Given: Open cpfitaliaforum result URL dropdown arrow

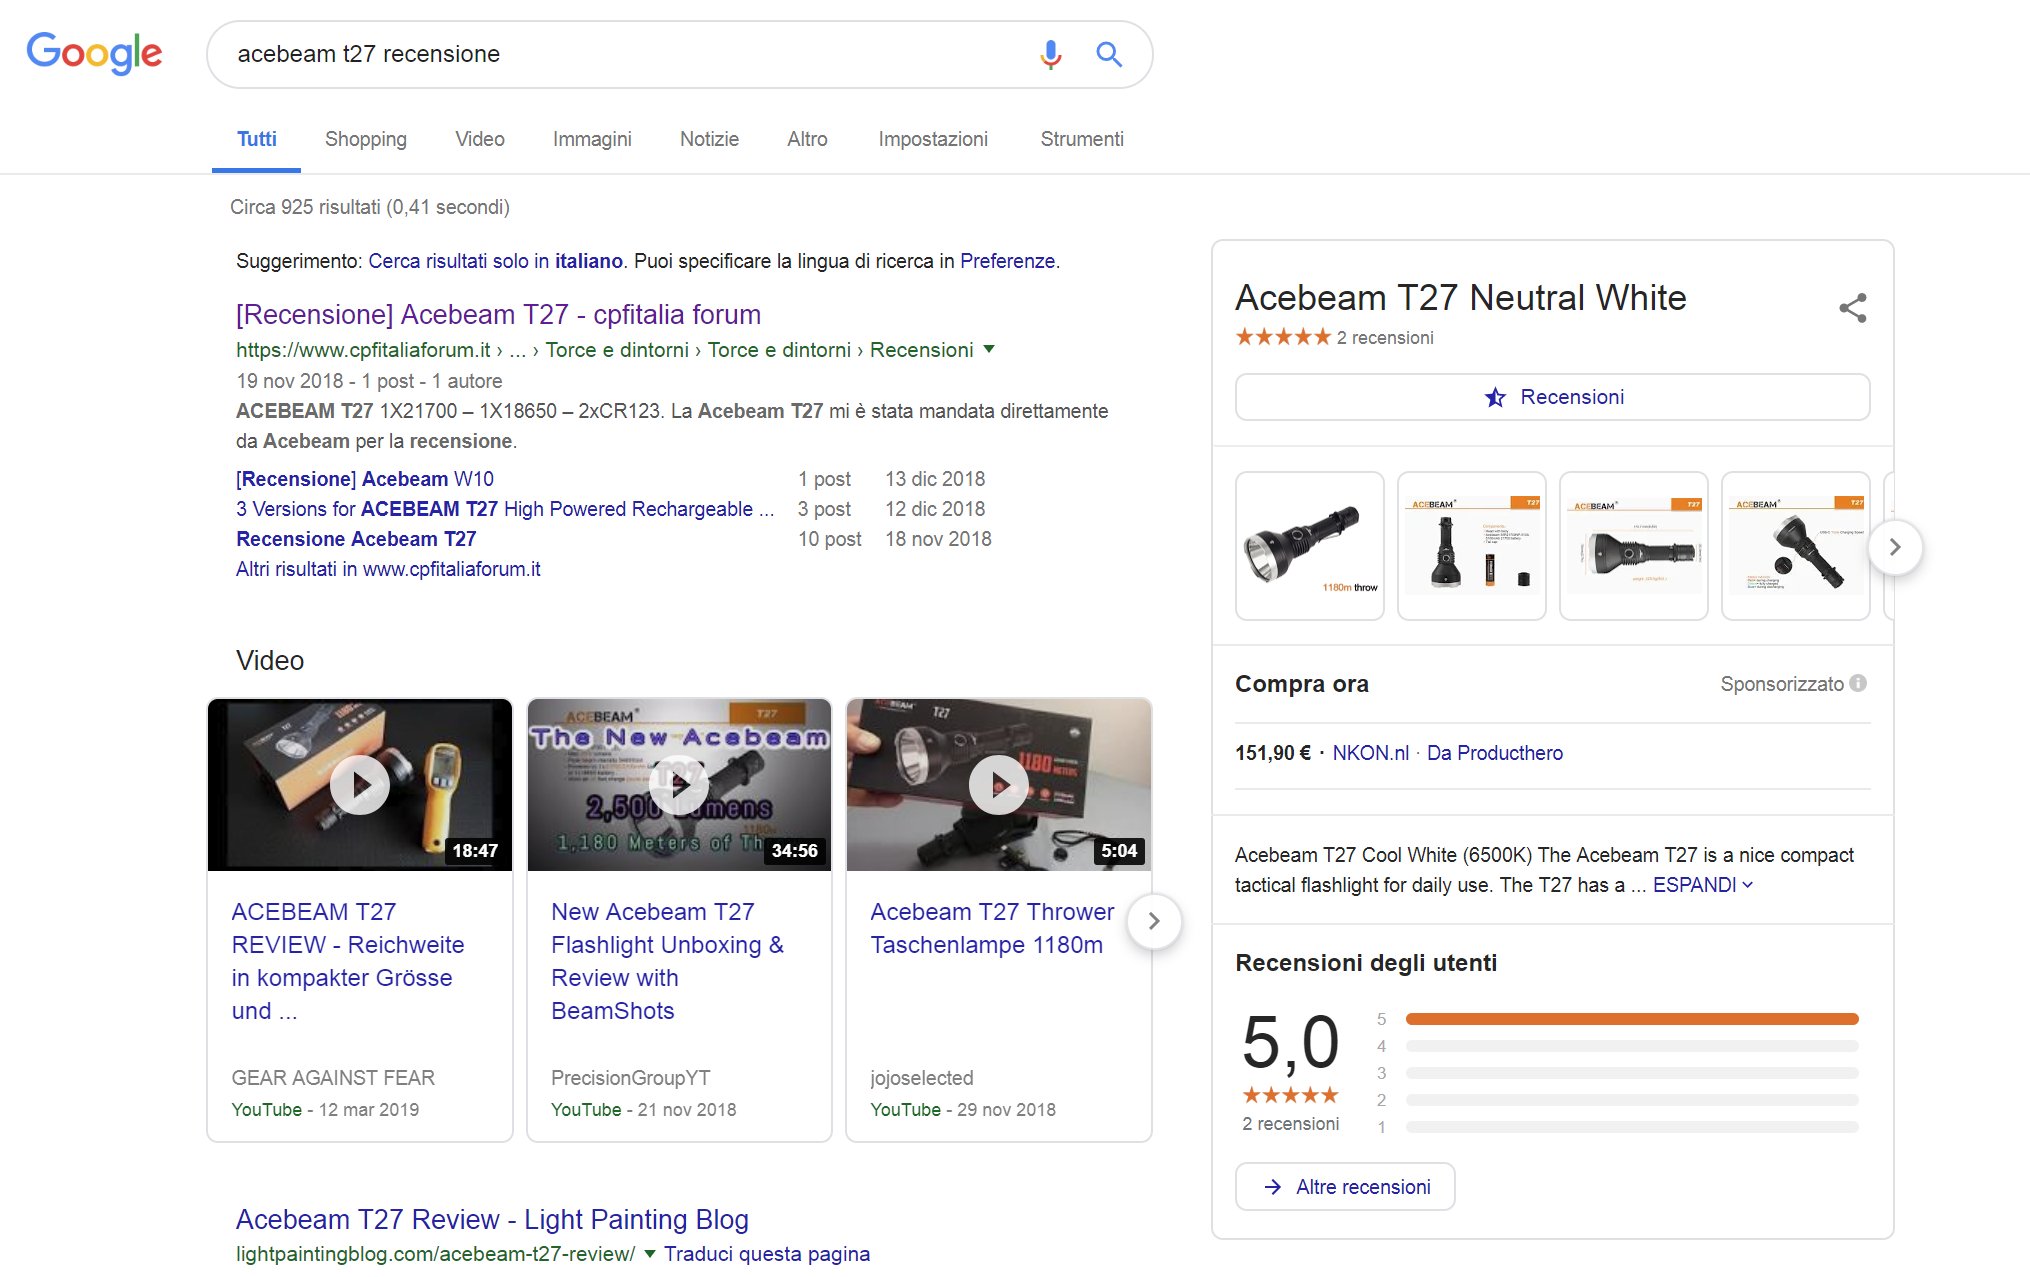Looking at the screenshot, I should point(989,349).
